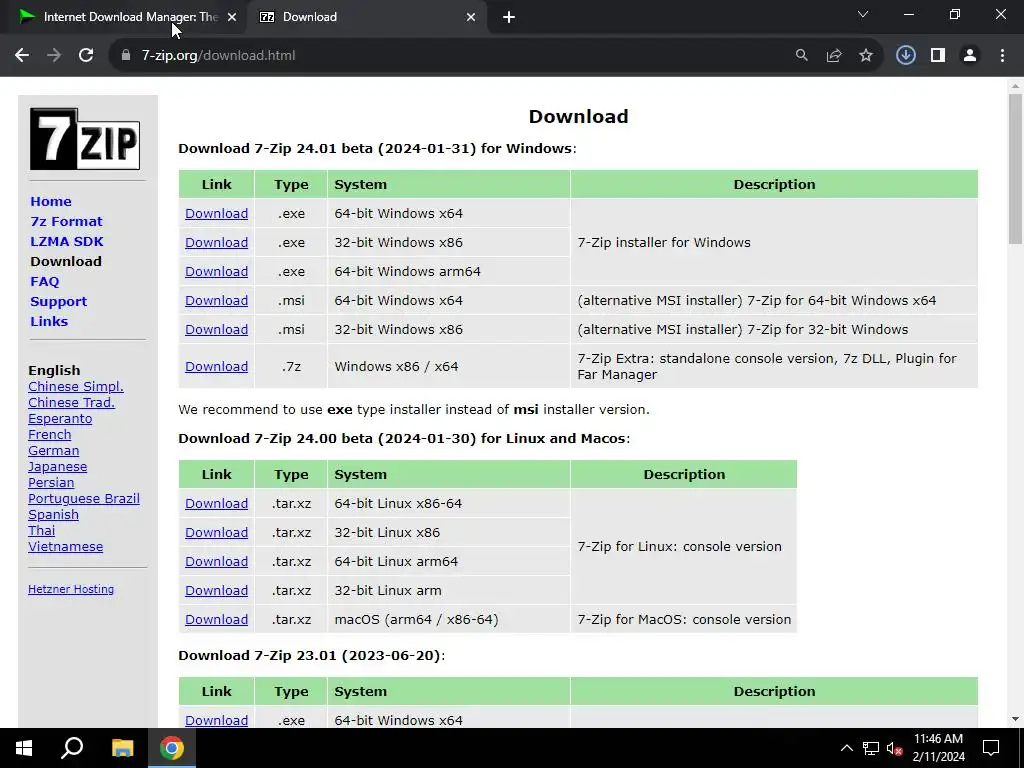
Task: Bookmark this page with the star icon
Action: click(x=866, y=56)
